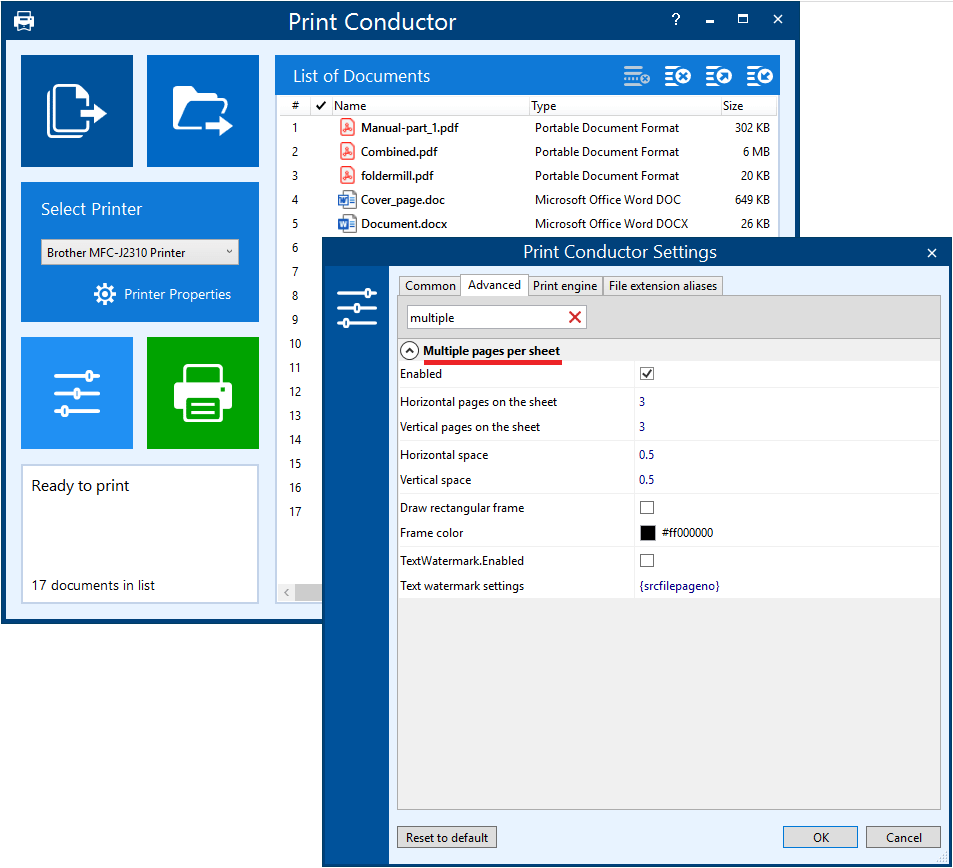Tick the TextWatermark.Enabled checkbox
953x868 pixels.
[647, 561]
